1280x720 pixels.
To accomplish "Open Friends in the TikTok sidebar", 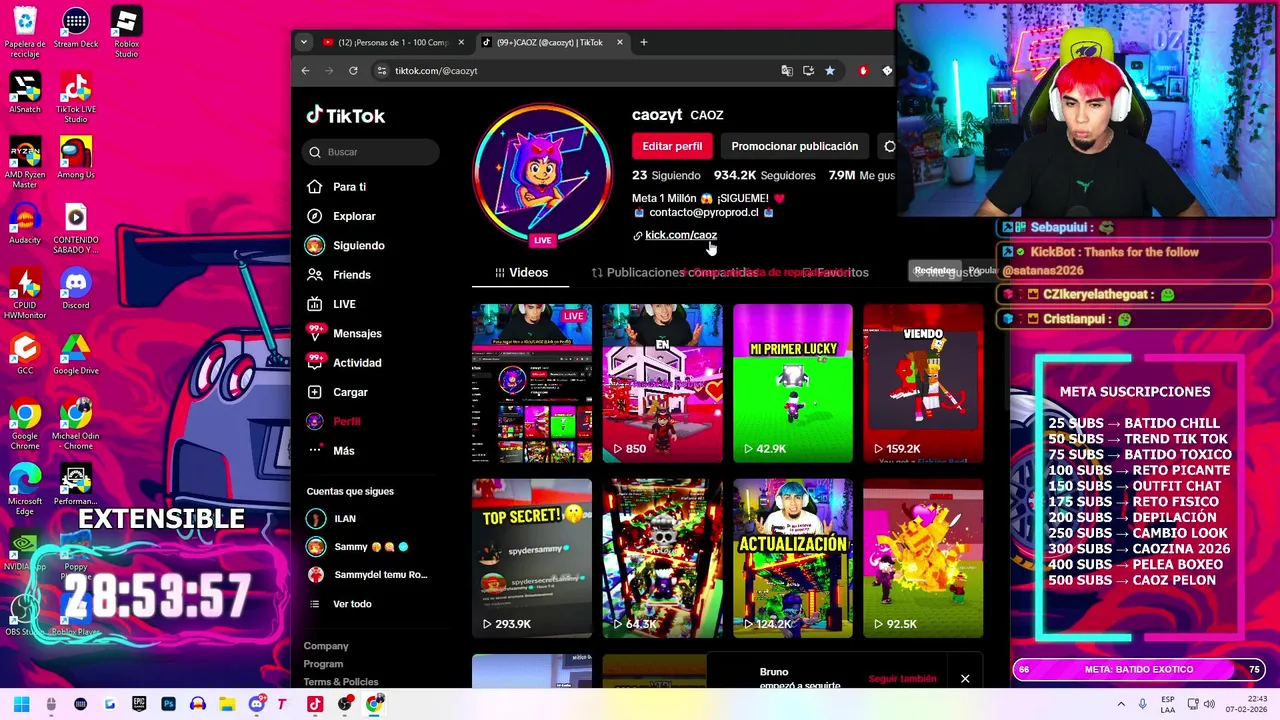I will 340,274.
